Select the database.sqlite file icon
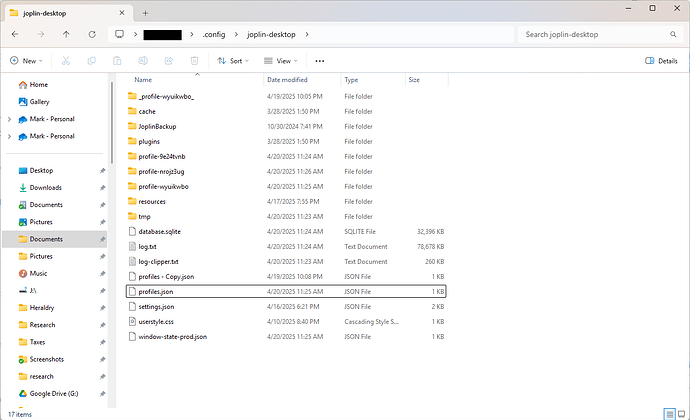Screen dimensions: 690x420 (x=132, y=232)
